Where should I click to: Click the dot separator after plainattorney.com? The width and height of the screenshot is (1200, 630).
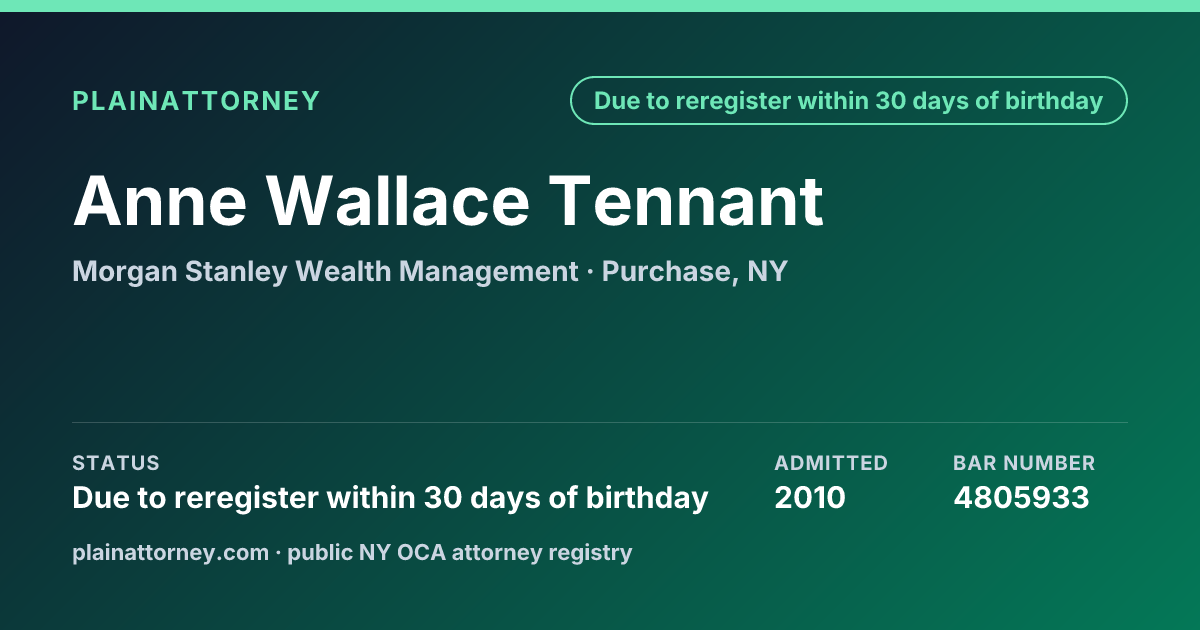click(279, 552)
